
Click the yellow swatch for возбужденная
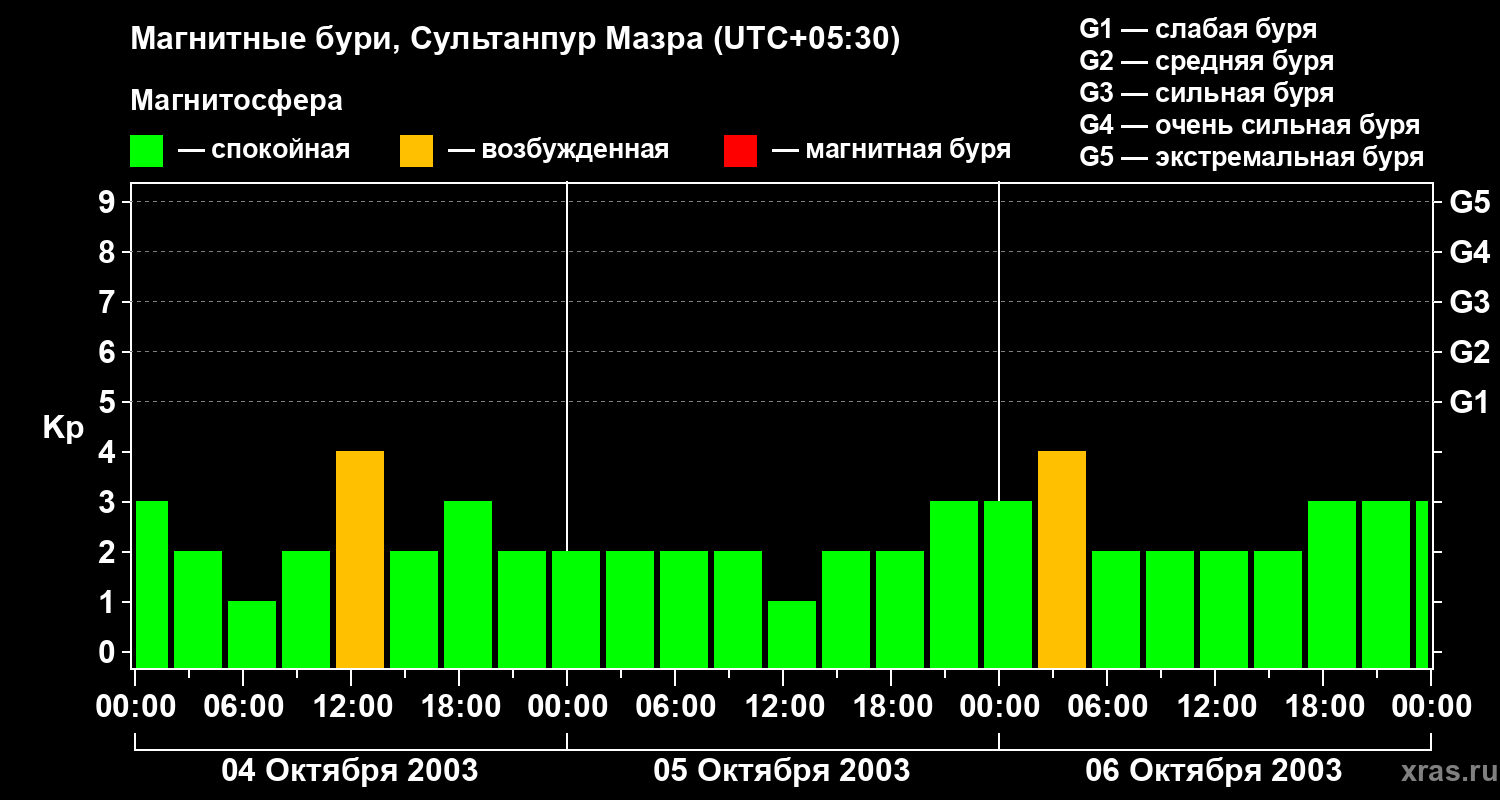(416, 151)
